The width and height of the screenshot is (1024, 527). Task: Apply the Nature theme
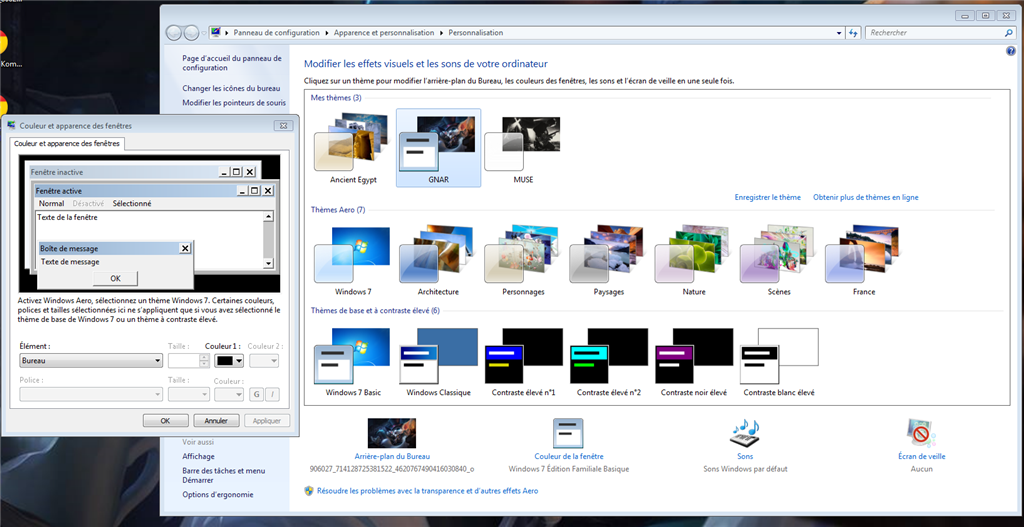694,261
